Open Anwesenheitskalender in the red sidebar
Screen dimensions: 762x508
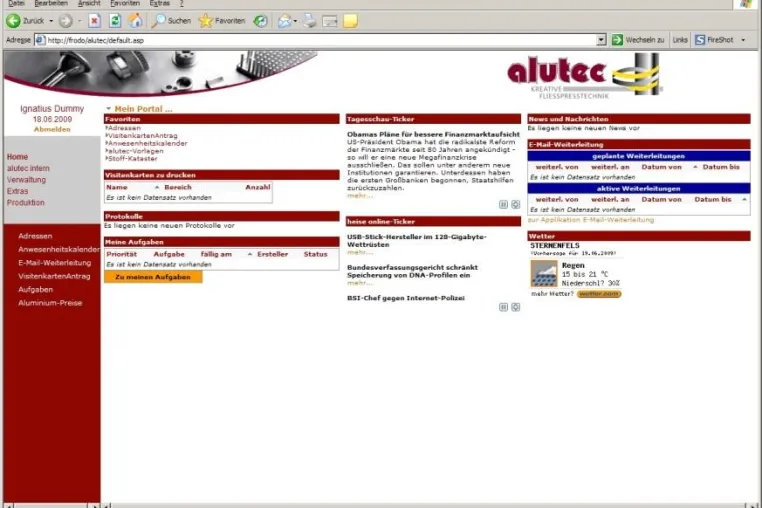[59, 249]
